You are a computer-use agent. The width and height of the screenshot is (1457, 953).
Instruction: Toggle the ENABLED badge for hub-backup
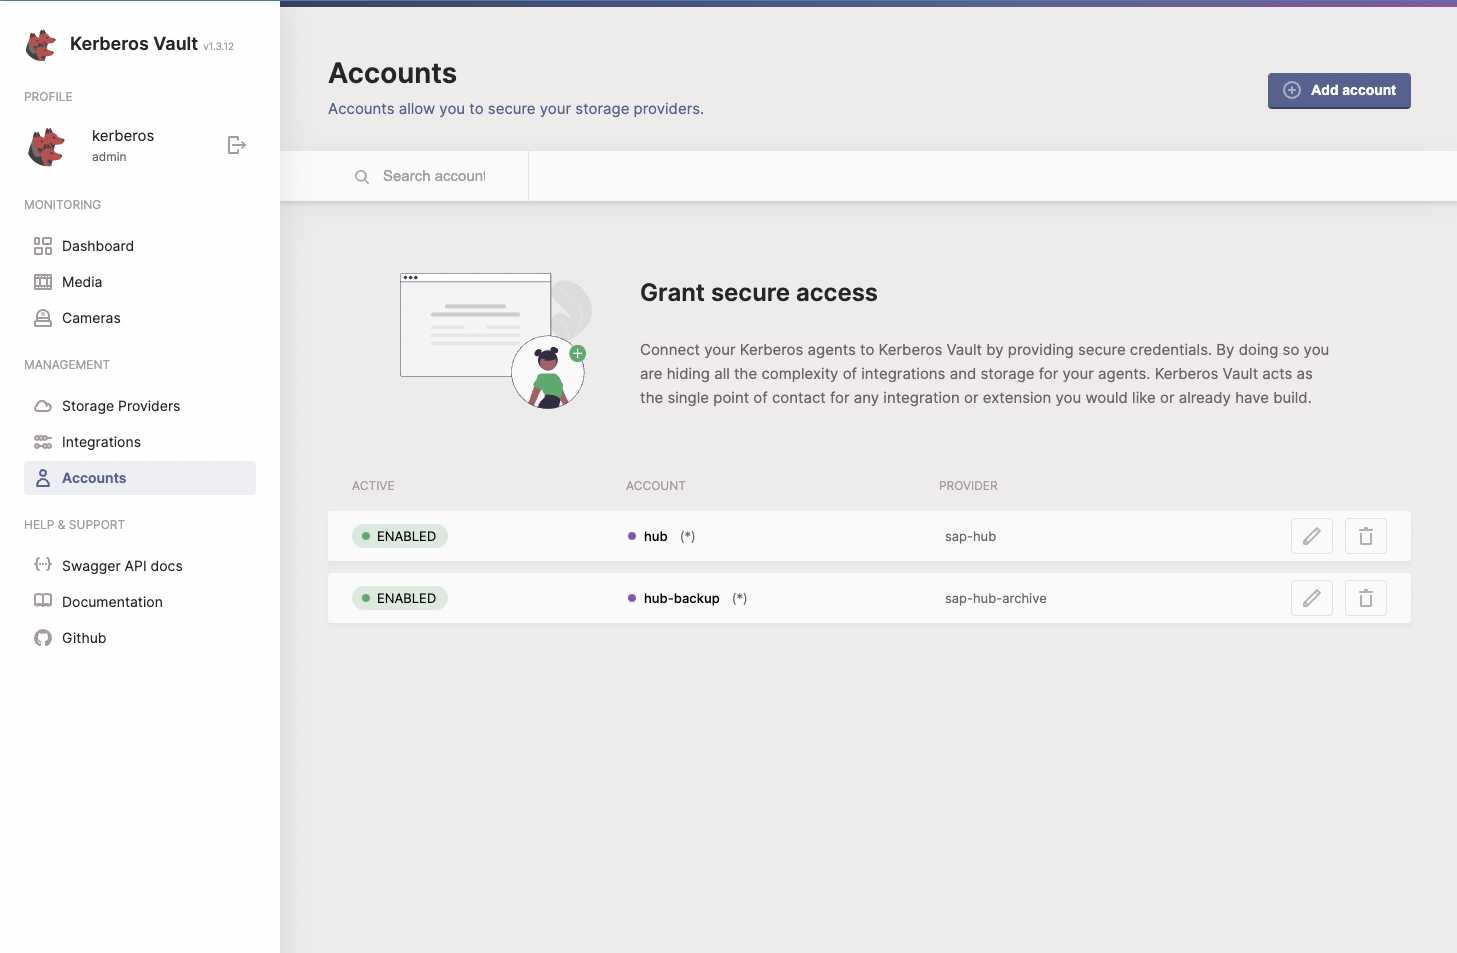(399, 597)
